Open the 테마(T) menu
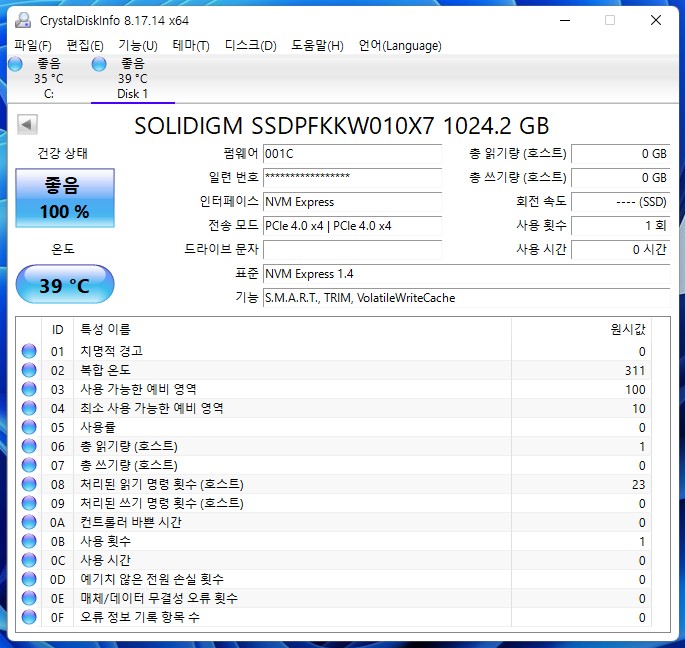Viewport: 685px width, 648px height. [x=191, y=45]
